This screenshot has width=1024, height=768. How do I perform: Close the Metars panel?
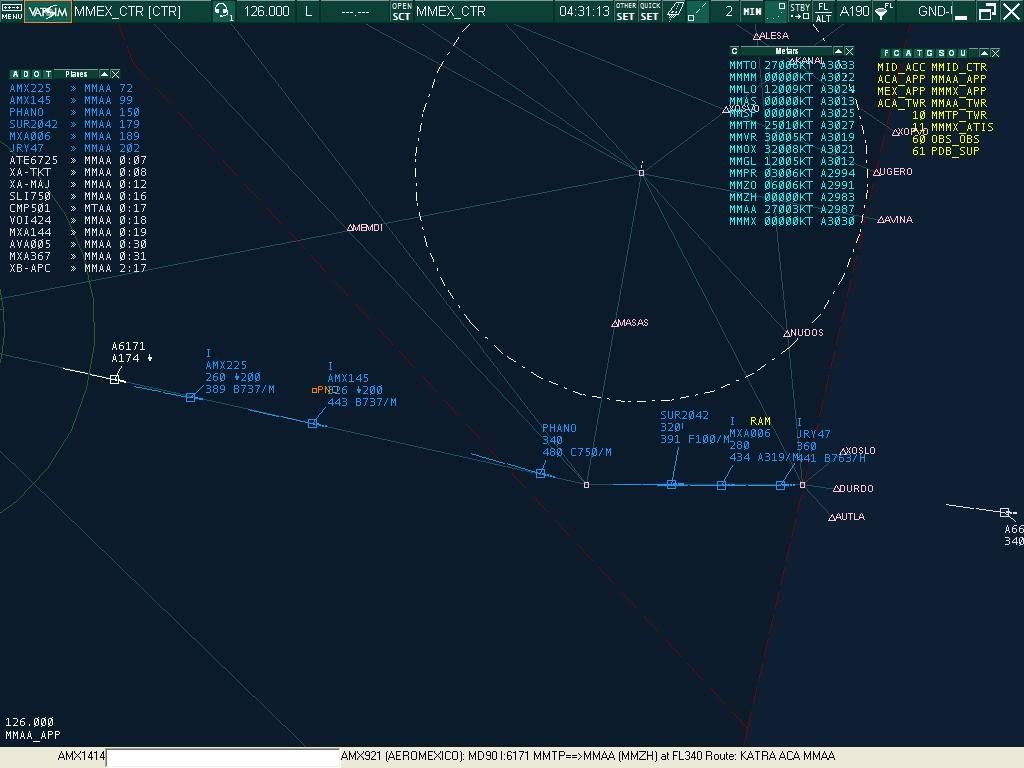pyautogui.click(x=849, y=51)
